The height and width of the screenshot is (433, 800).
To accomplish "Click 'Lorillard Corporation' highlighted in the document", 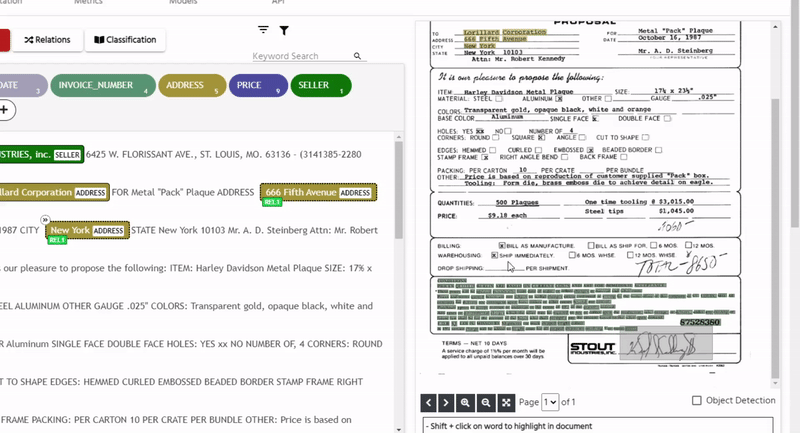I will (x=505, y=32).
